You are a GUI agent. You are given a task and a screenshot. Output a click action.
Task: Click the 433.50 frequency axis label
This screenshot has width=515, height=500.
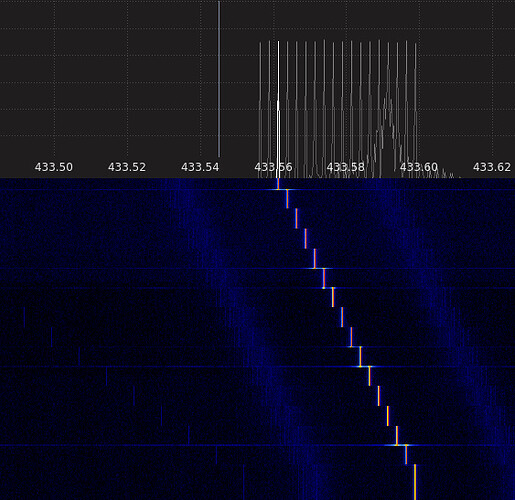pos(54,167)
